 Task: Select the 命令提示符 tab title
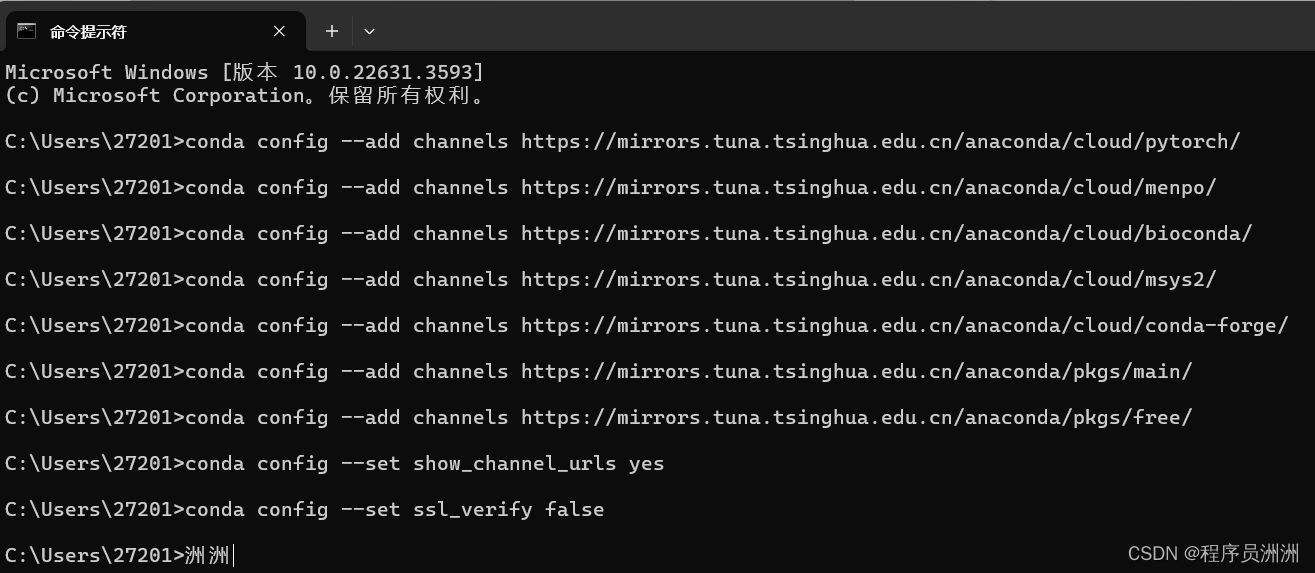pos(88,32)
